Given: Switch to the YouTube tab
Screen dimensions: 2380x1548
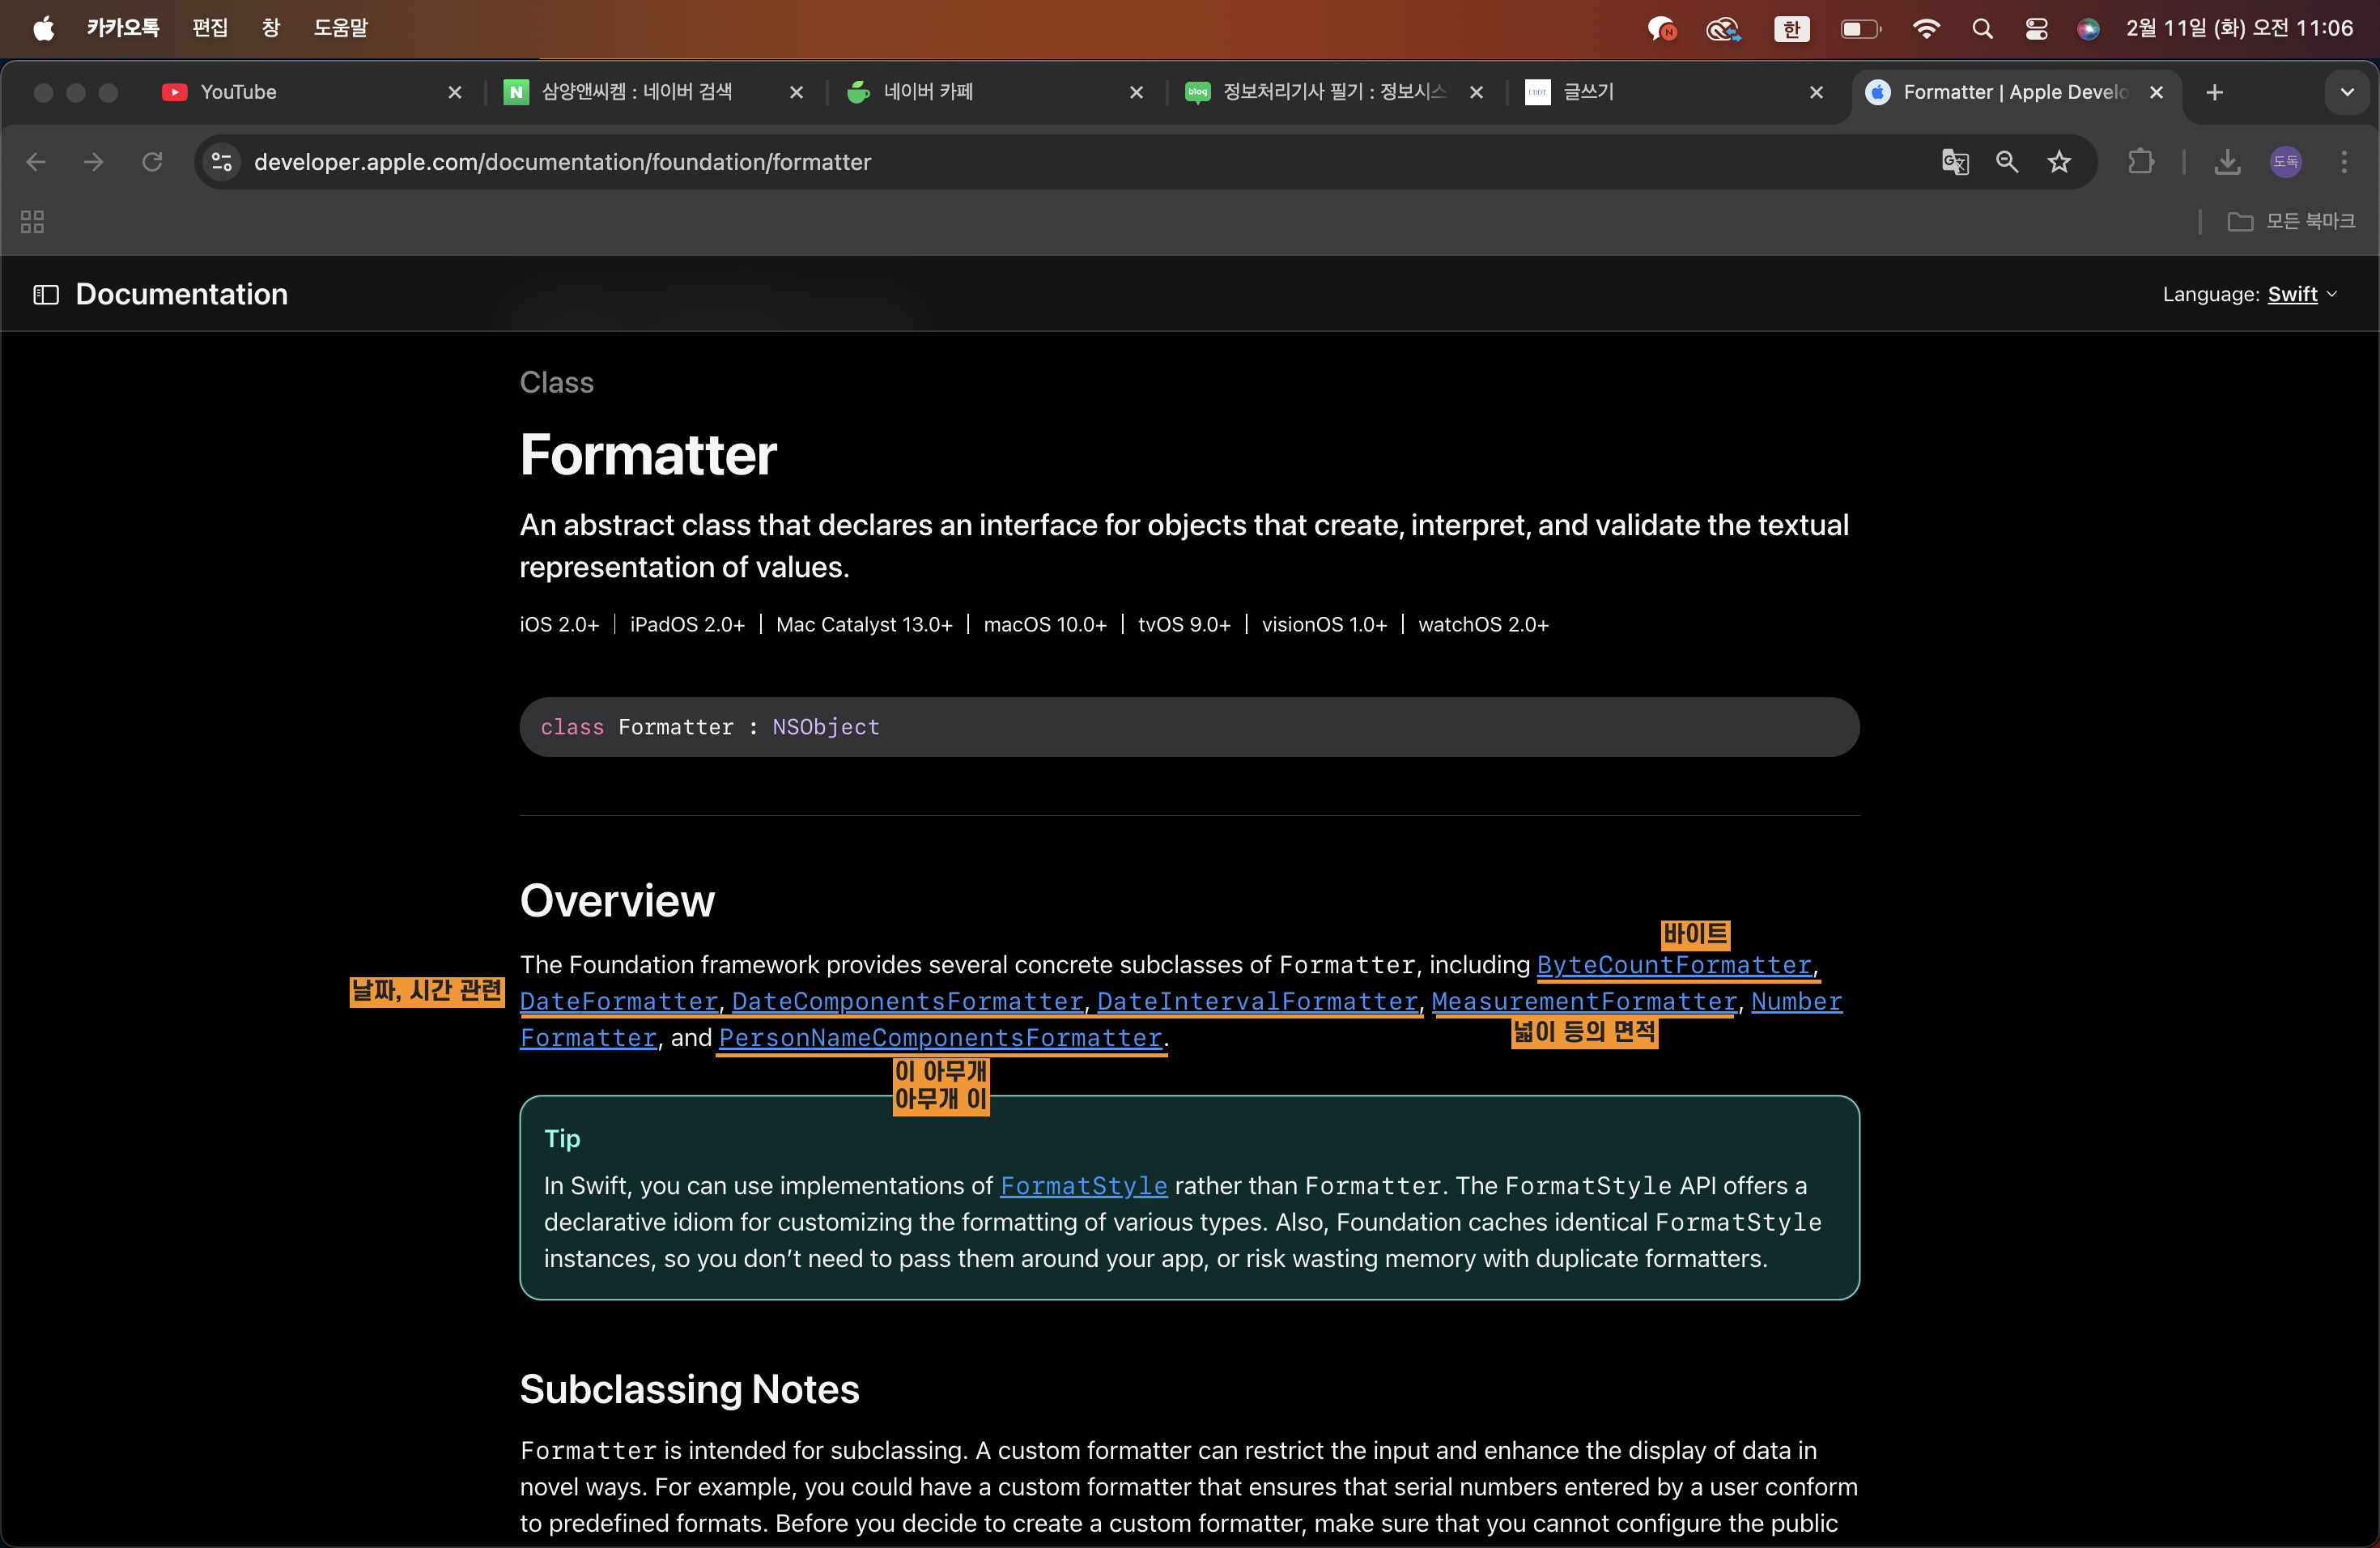Looking at the screenshot, I should [x=238, y=92].
